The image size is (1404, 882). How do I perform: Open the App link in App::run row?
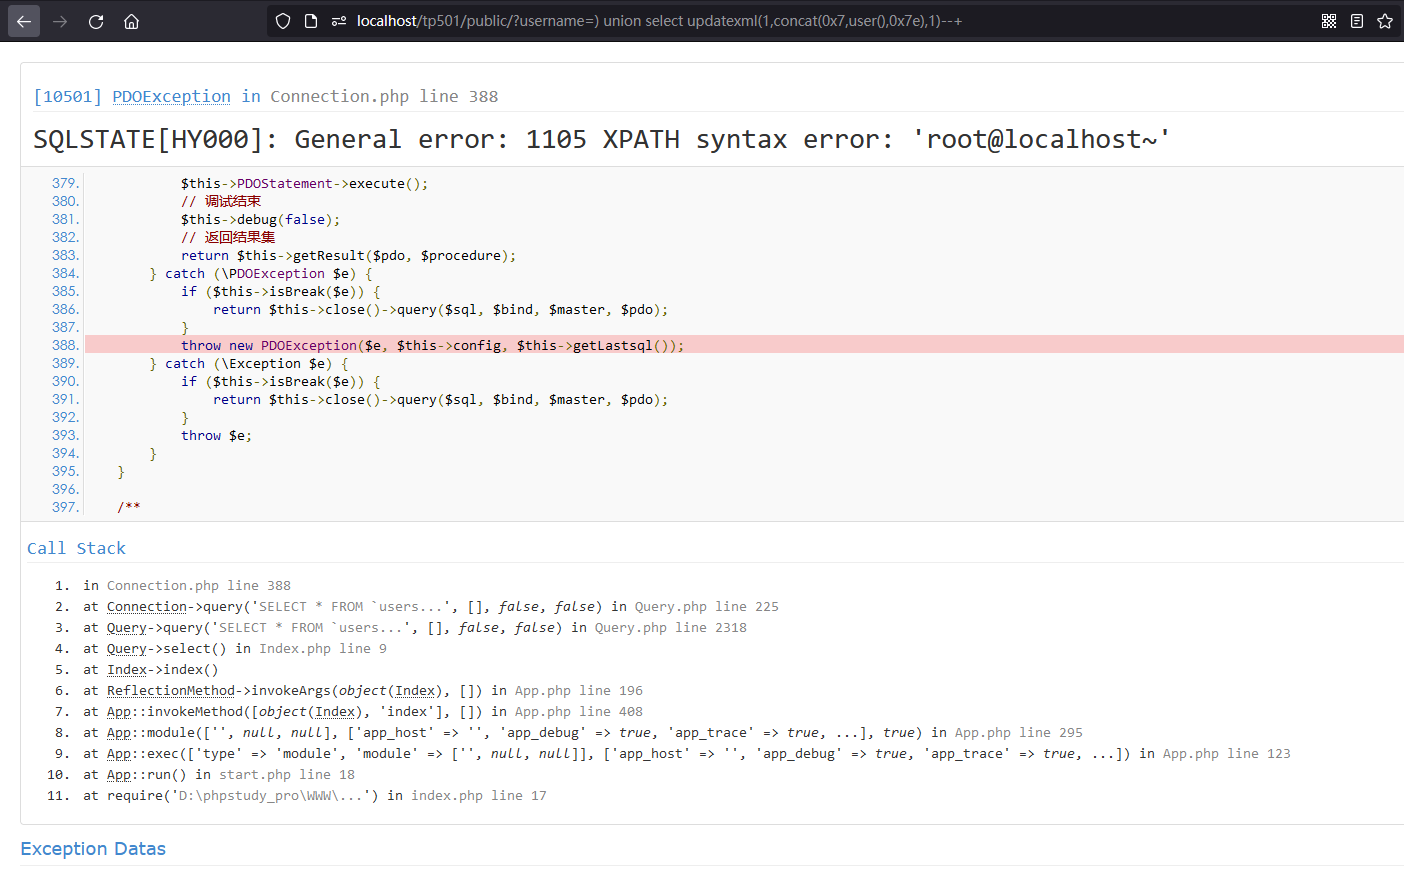(x=119, y=775)
